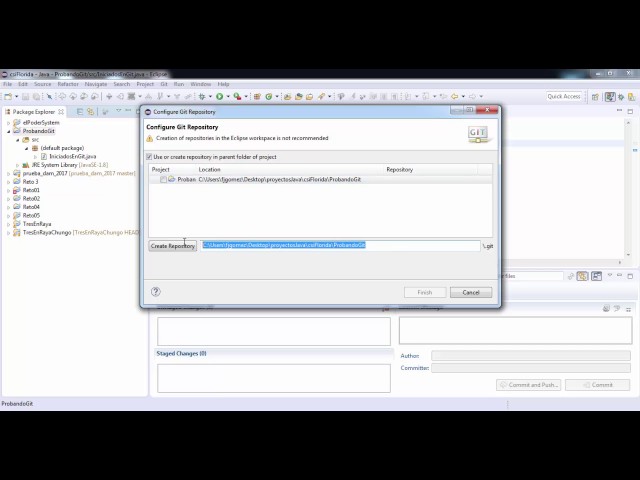The image size is (640, 480).
Task: Click the Create Repository button
Action: (173, 246)
